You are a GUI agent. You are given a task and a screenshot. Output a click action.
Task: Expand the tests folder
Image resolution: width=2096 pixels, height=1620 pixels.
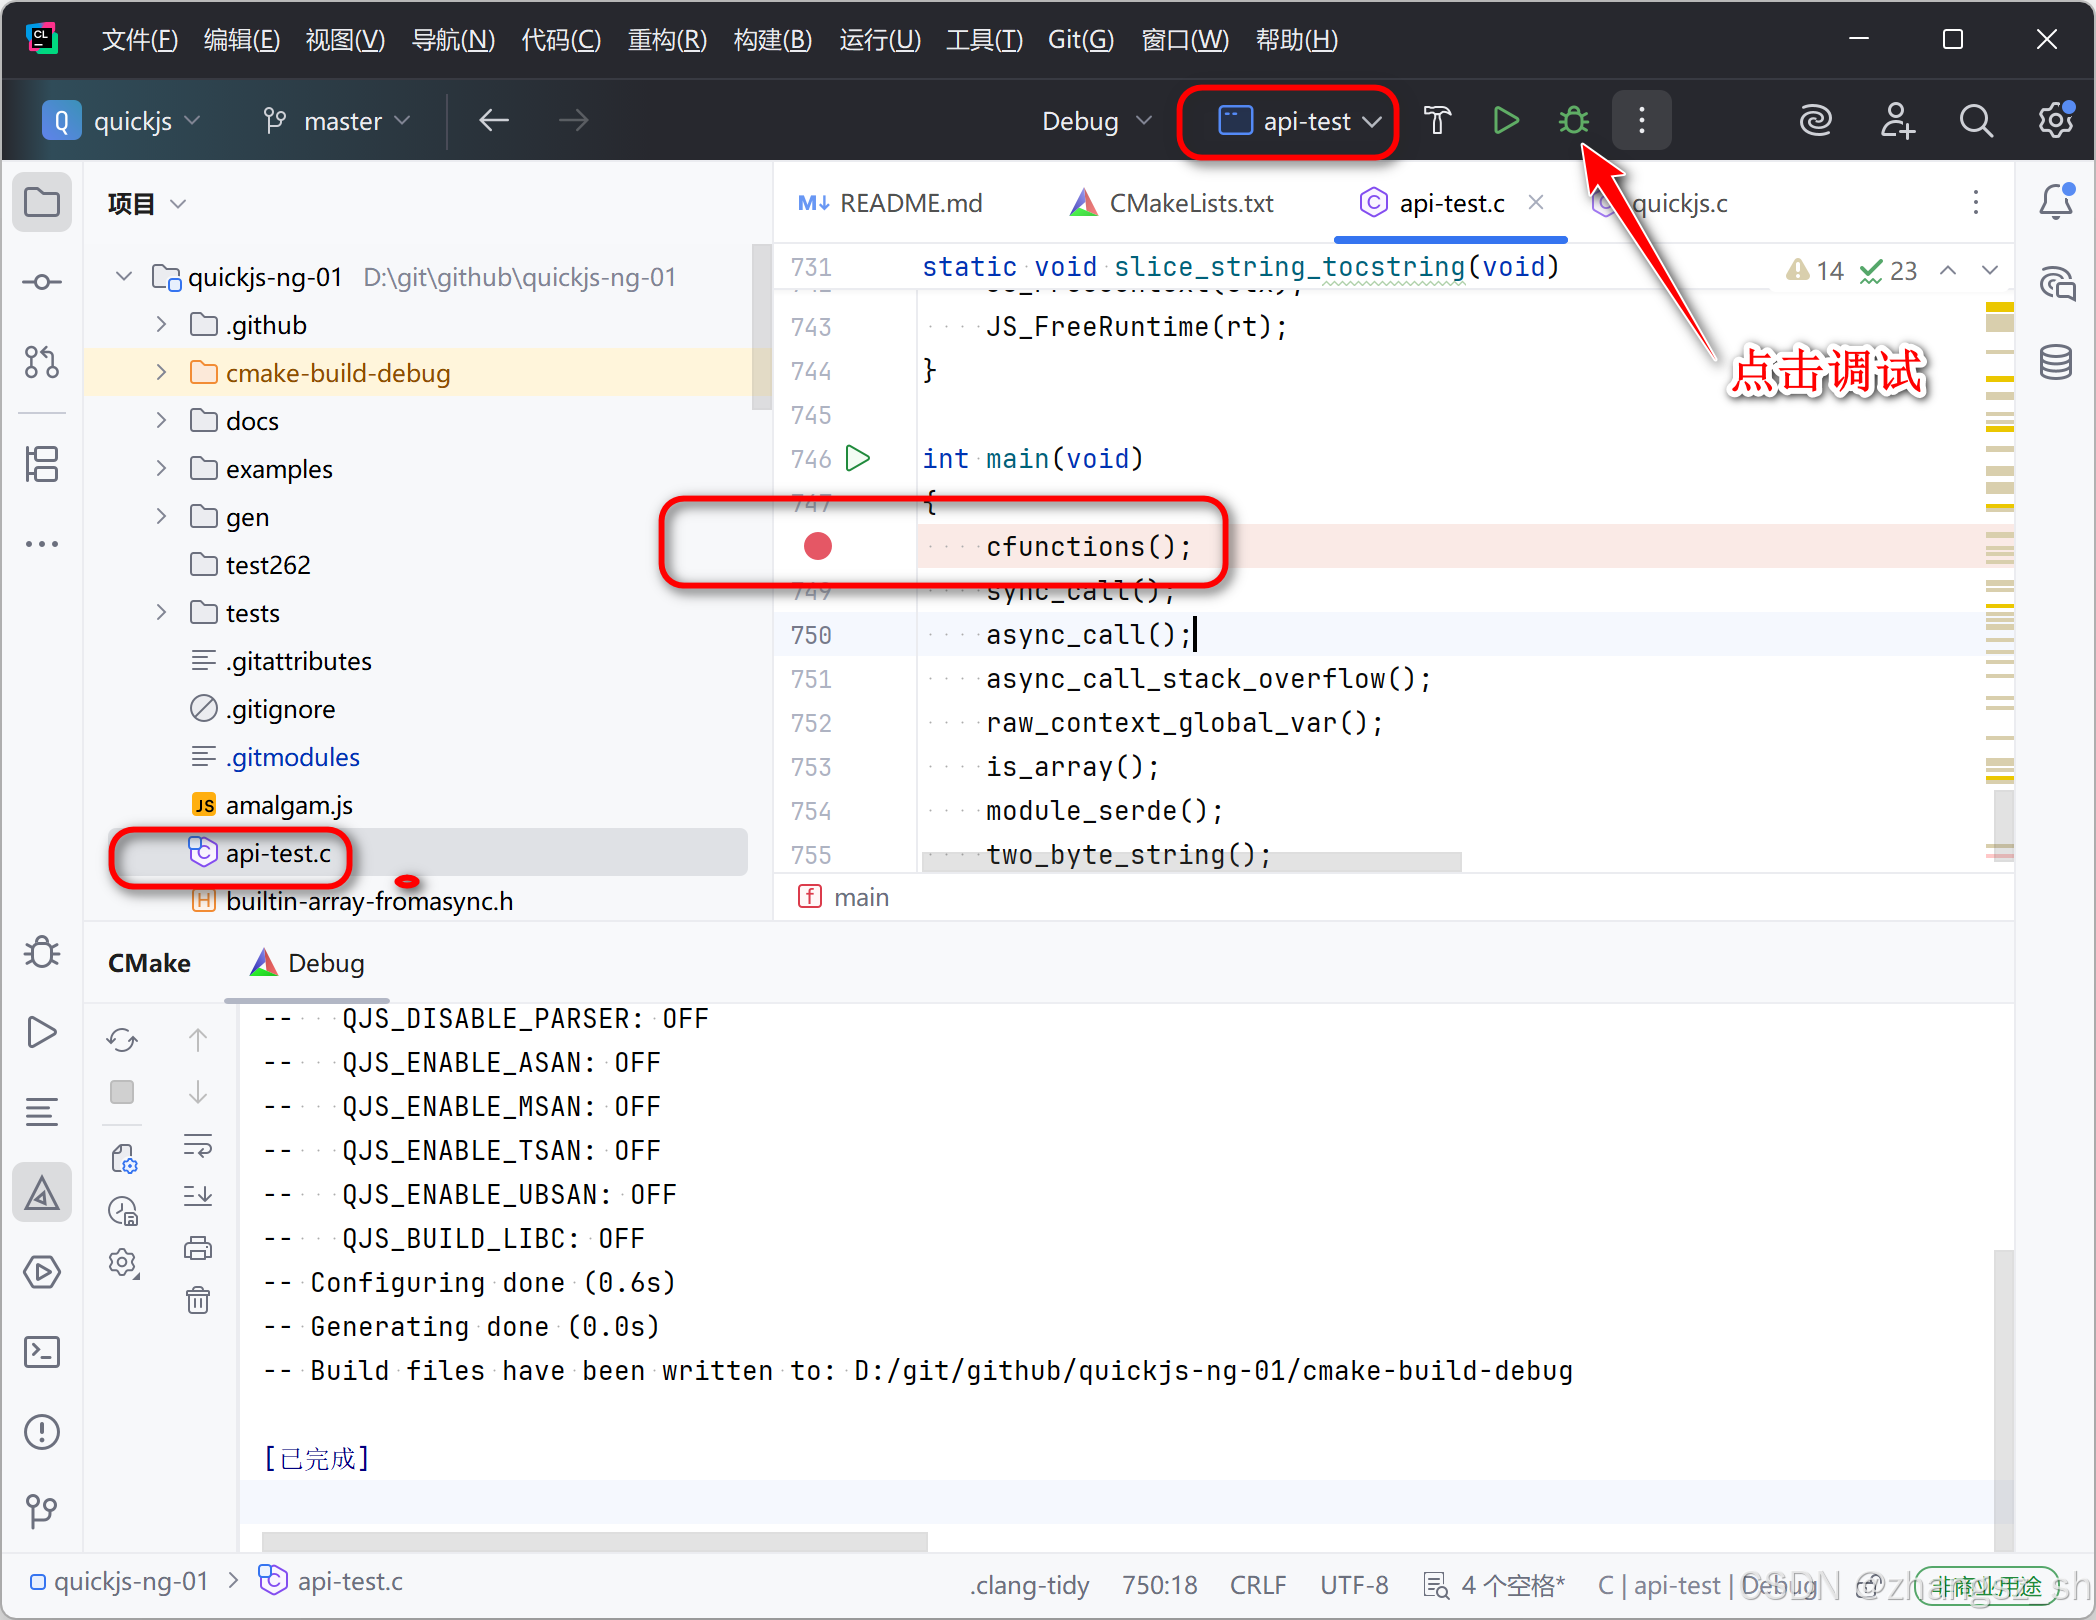tap(162, 613)
